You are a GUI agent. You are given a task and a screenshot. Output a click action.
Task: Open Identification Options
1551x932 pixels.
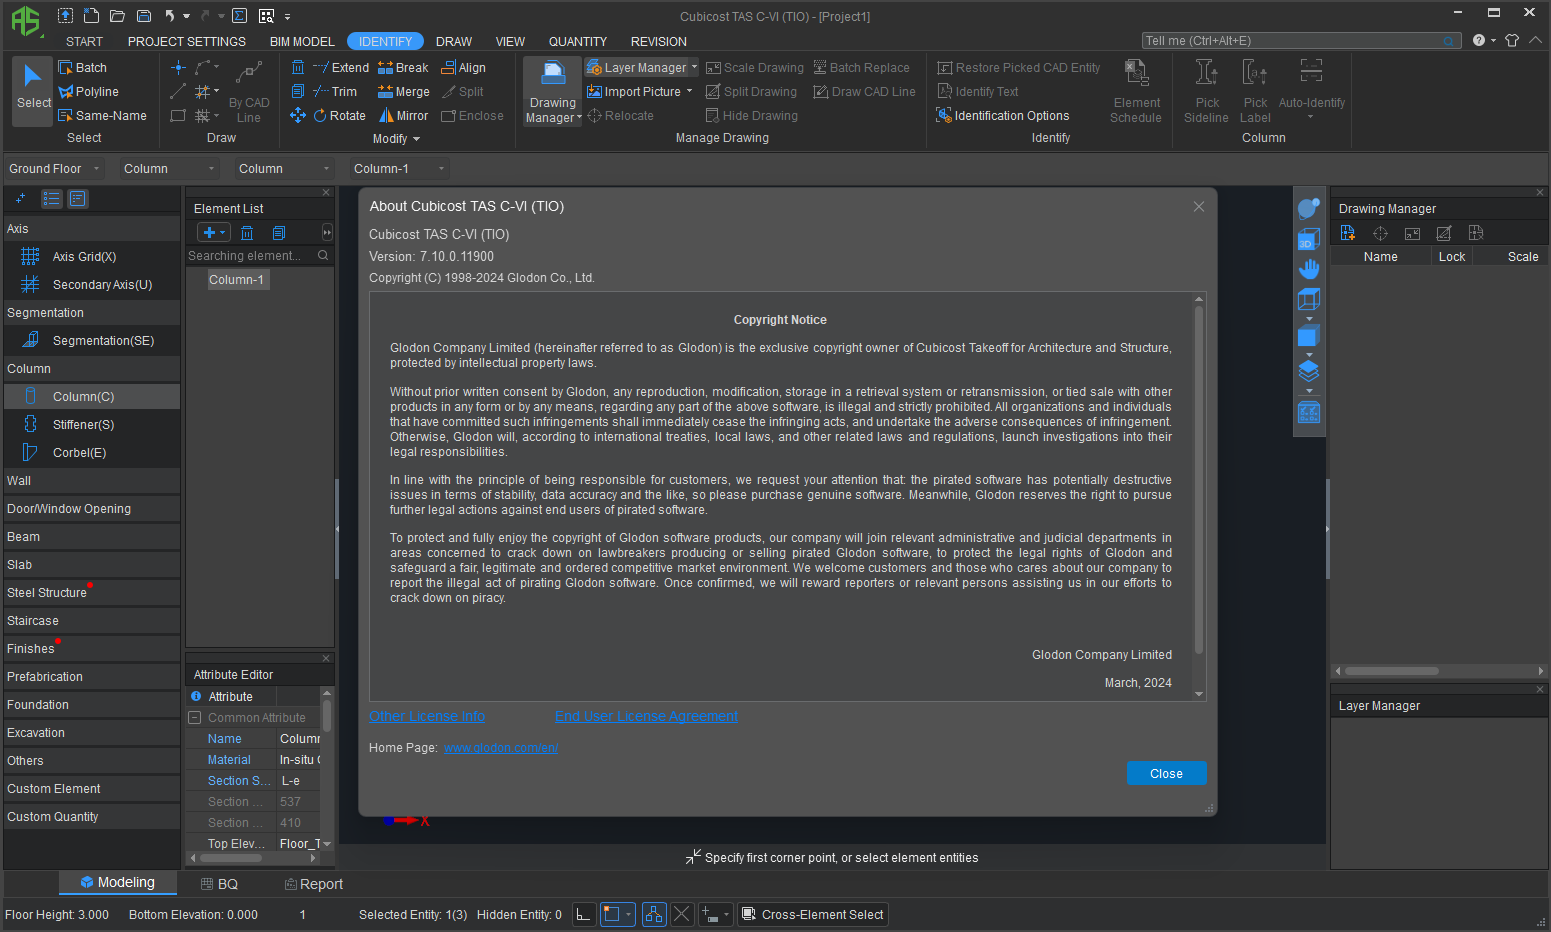pos(1003,116)
